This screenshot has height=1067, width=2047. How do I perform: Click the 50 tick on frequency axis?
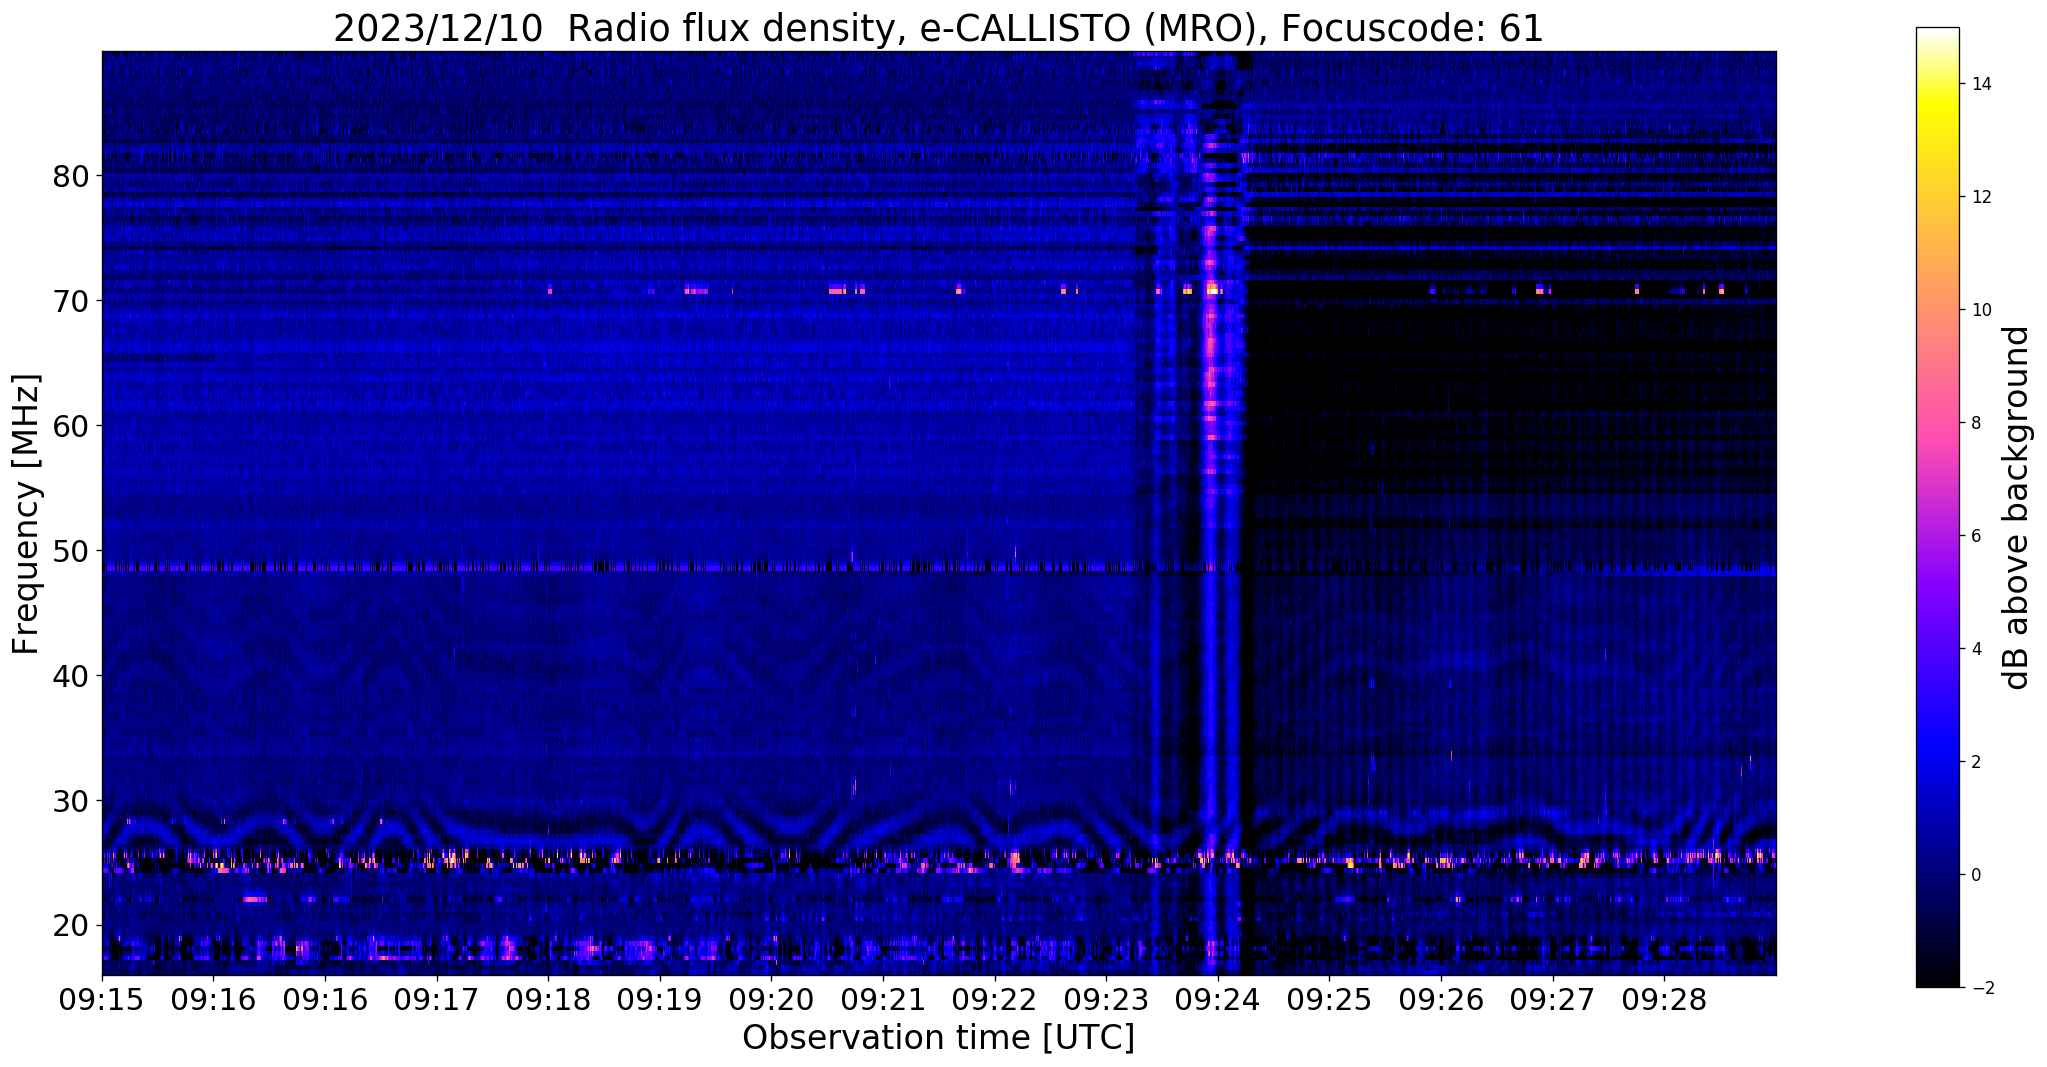pos(71,551)
